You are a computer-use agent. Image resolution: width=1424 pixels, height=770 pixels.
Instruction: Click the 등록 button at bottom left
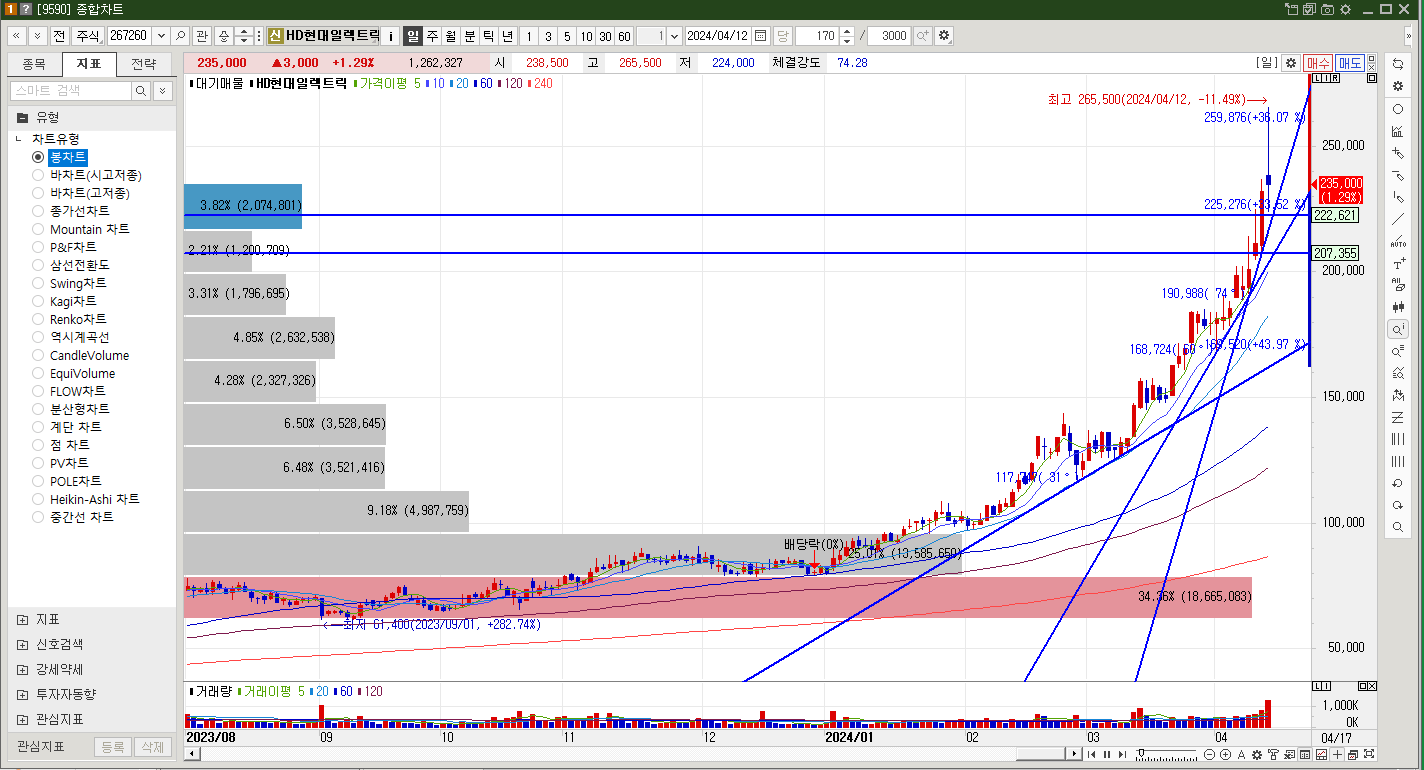(x=113, y=747)
